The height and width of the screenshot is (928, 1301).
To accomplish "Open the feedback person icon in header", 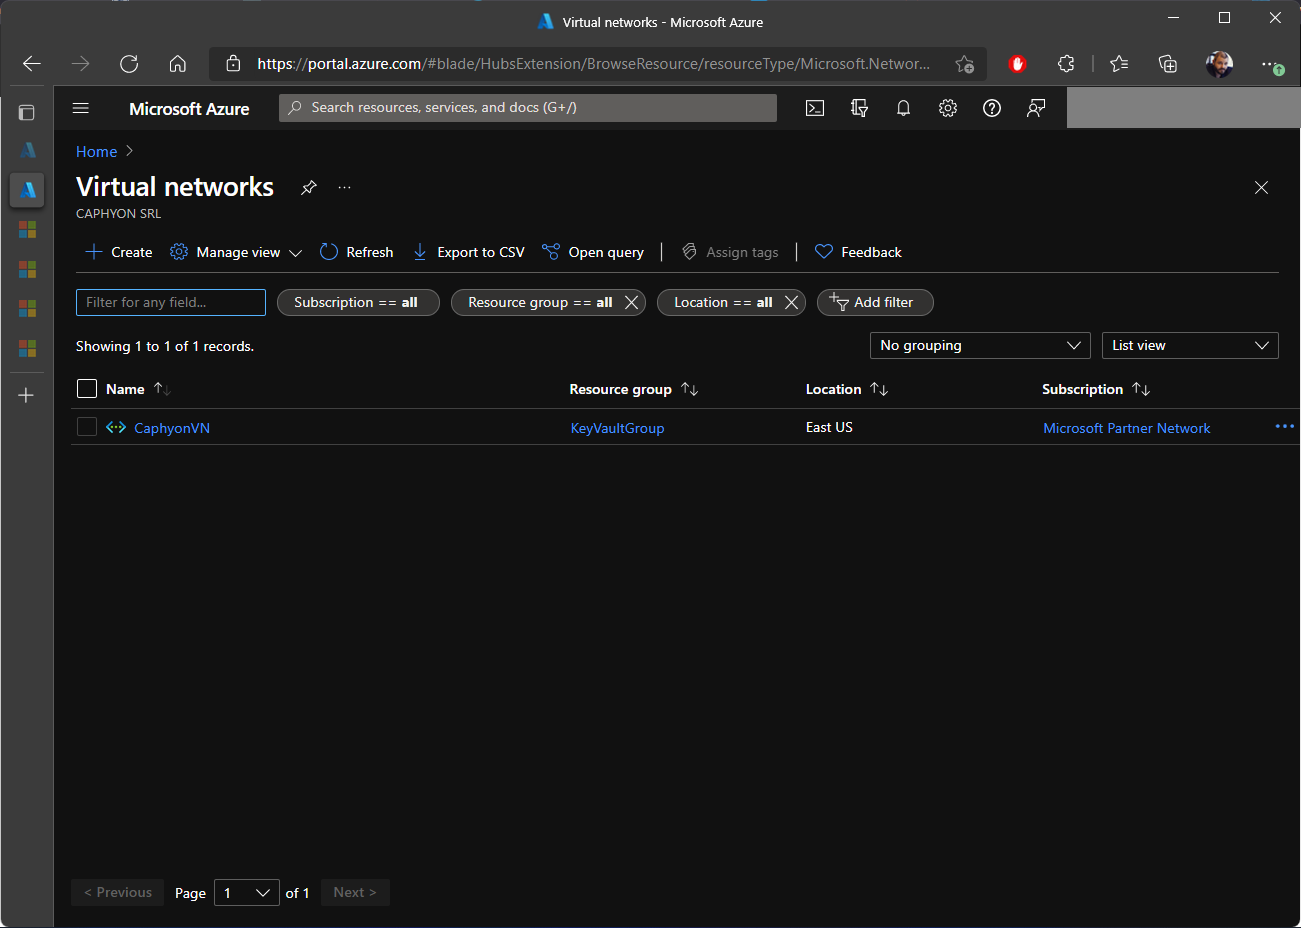I will [1036, 108].
